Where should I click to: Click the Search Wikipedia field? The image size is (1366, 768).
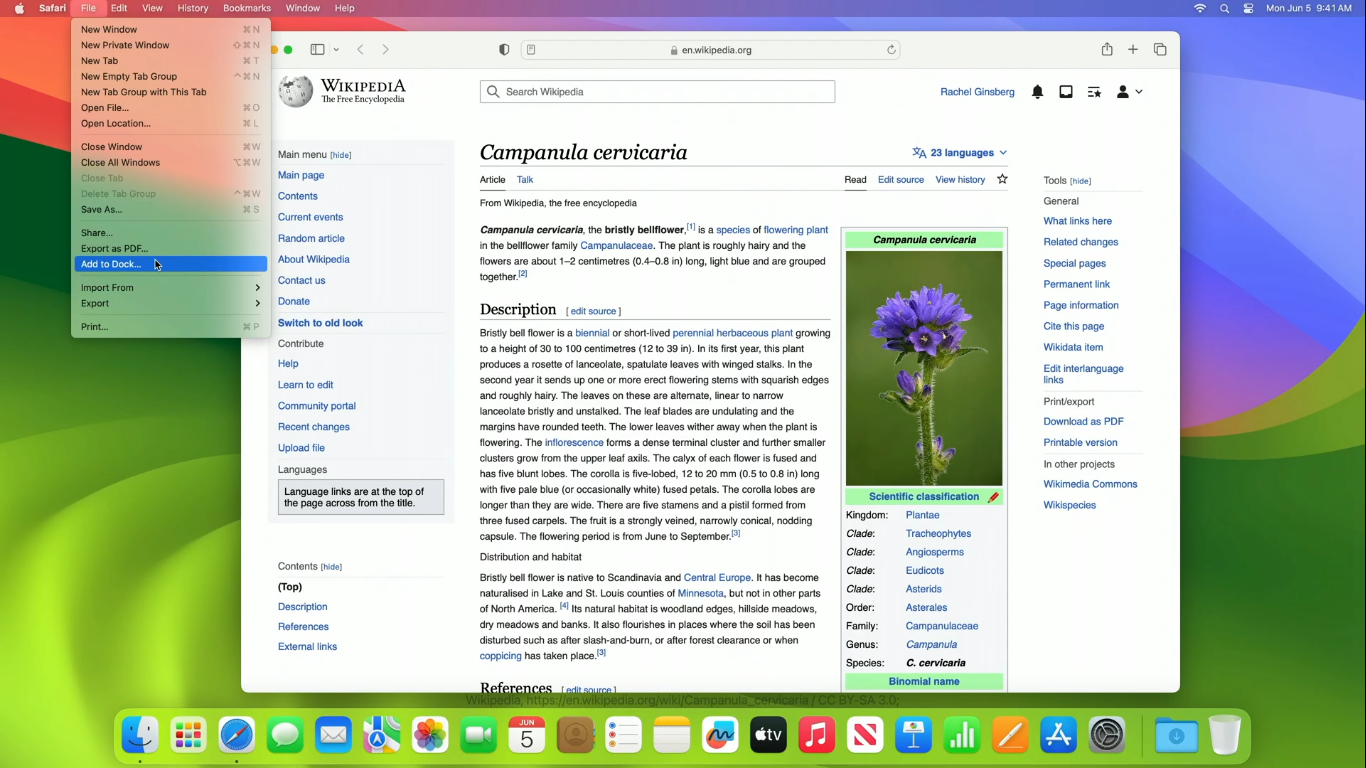[x=657, y=92]
